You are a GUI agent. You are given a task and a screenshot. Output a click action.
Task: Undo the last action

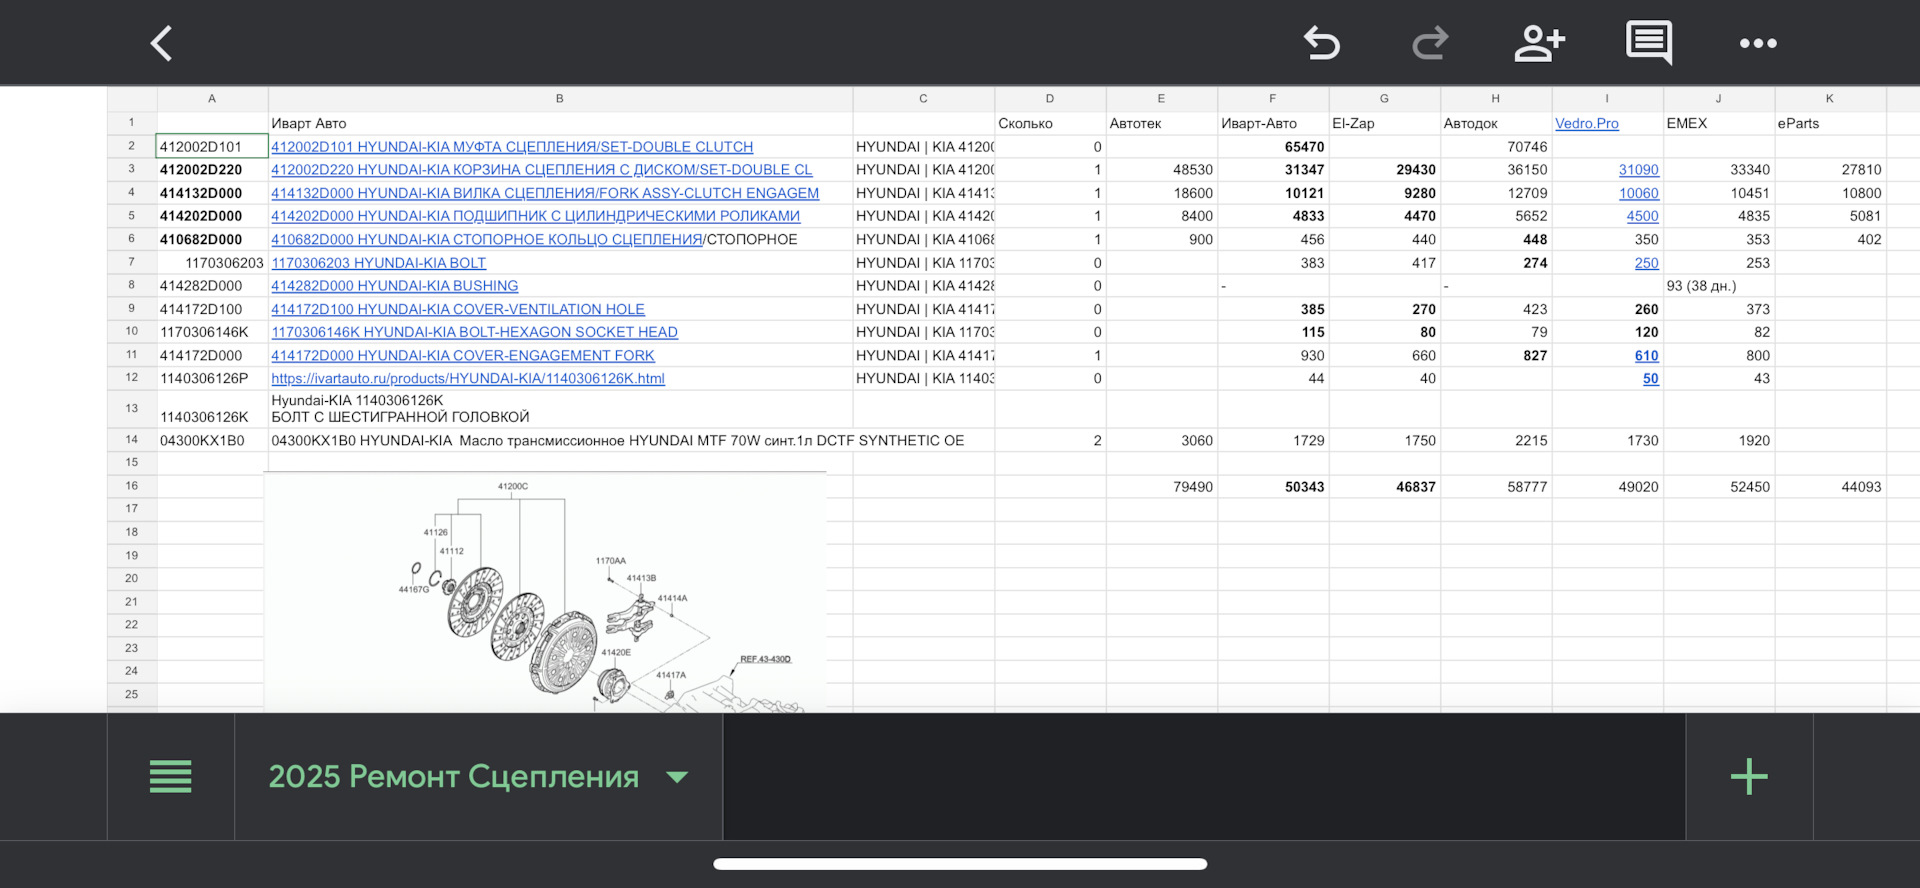coord(1321,43)
